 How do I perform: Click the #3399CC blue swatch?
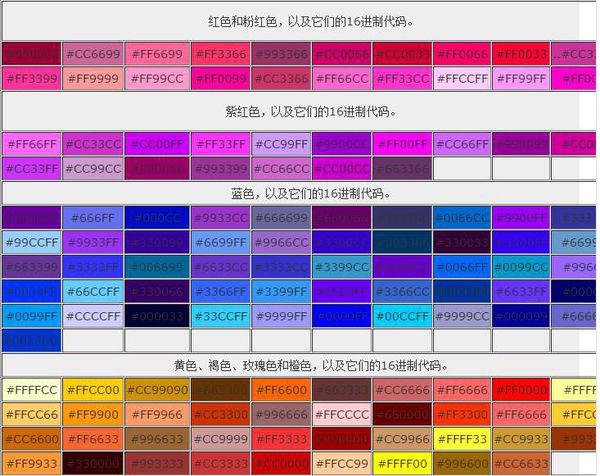point(341,267)
